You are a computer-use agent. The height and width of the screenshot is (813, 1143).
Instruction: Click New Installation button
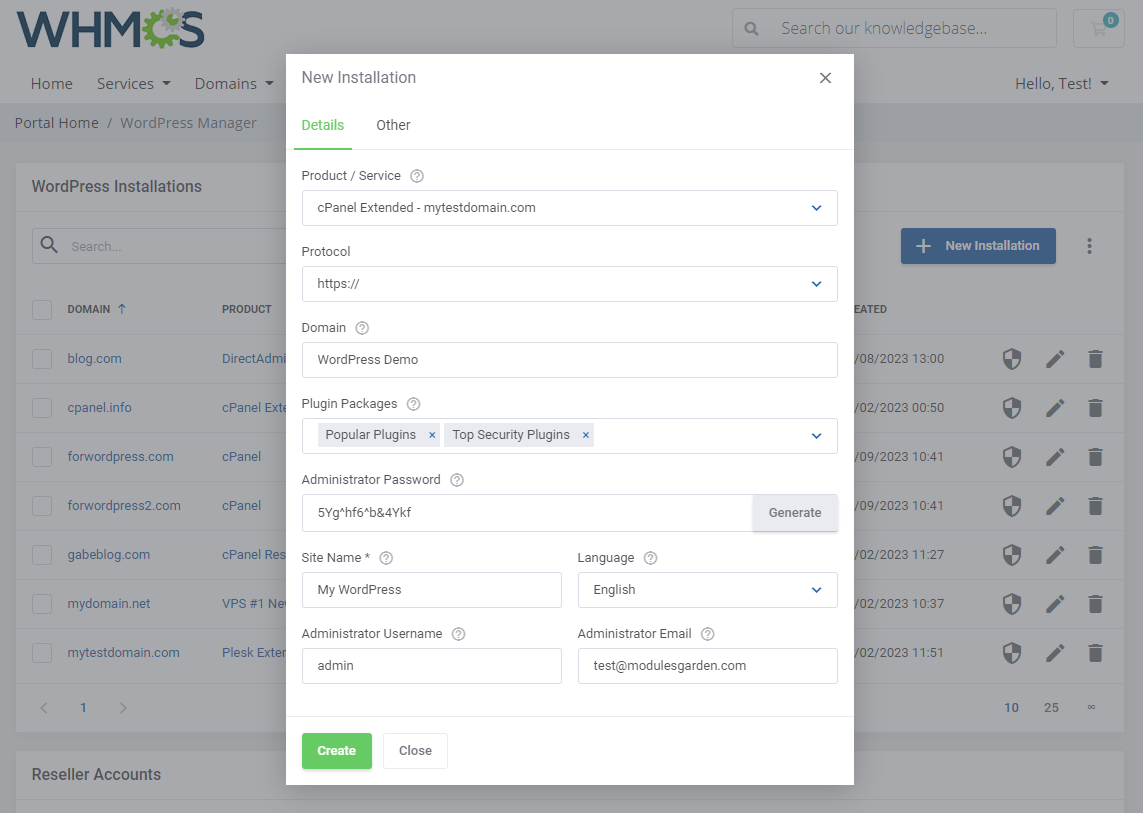pos(978,246)
